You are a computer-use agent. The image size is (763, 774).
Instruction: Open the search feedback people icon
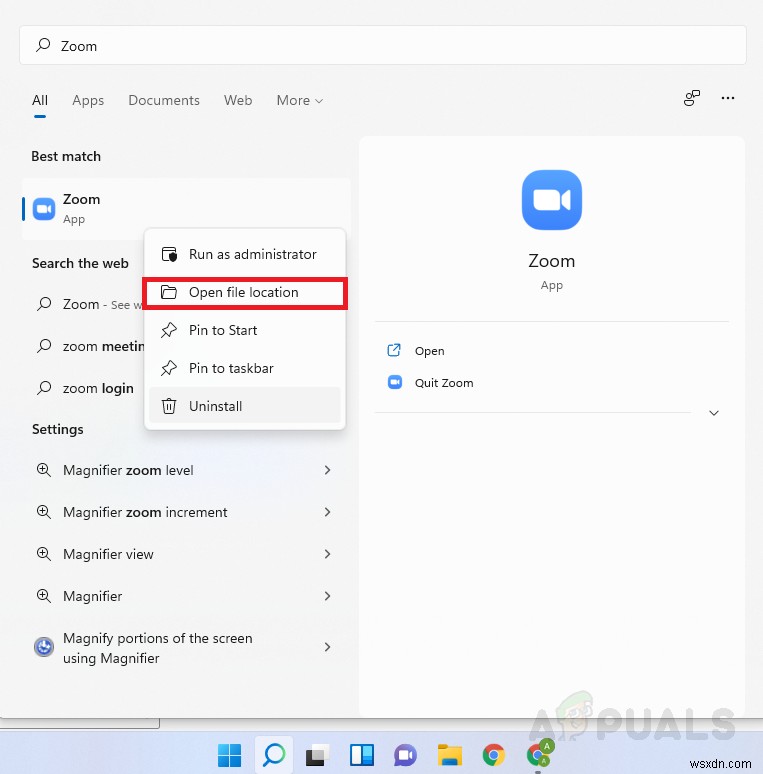click(x=691, y=98)
